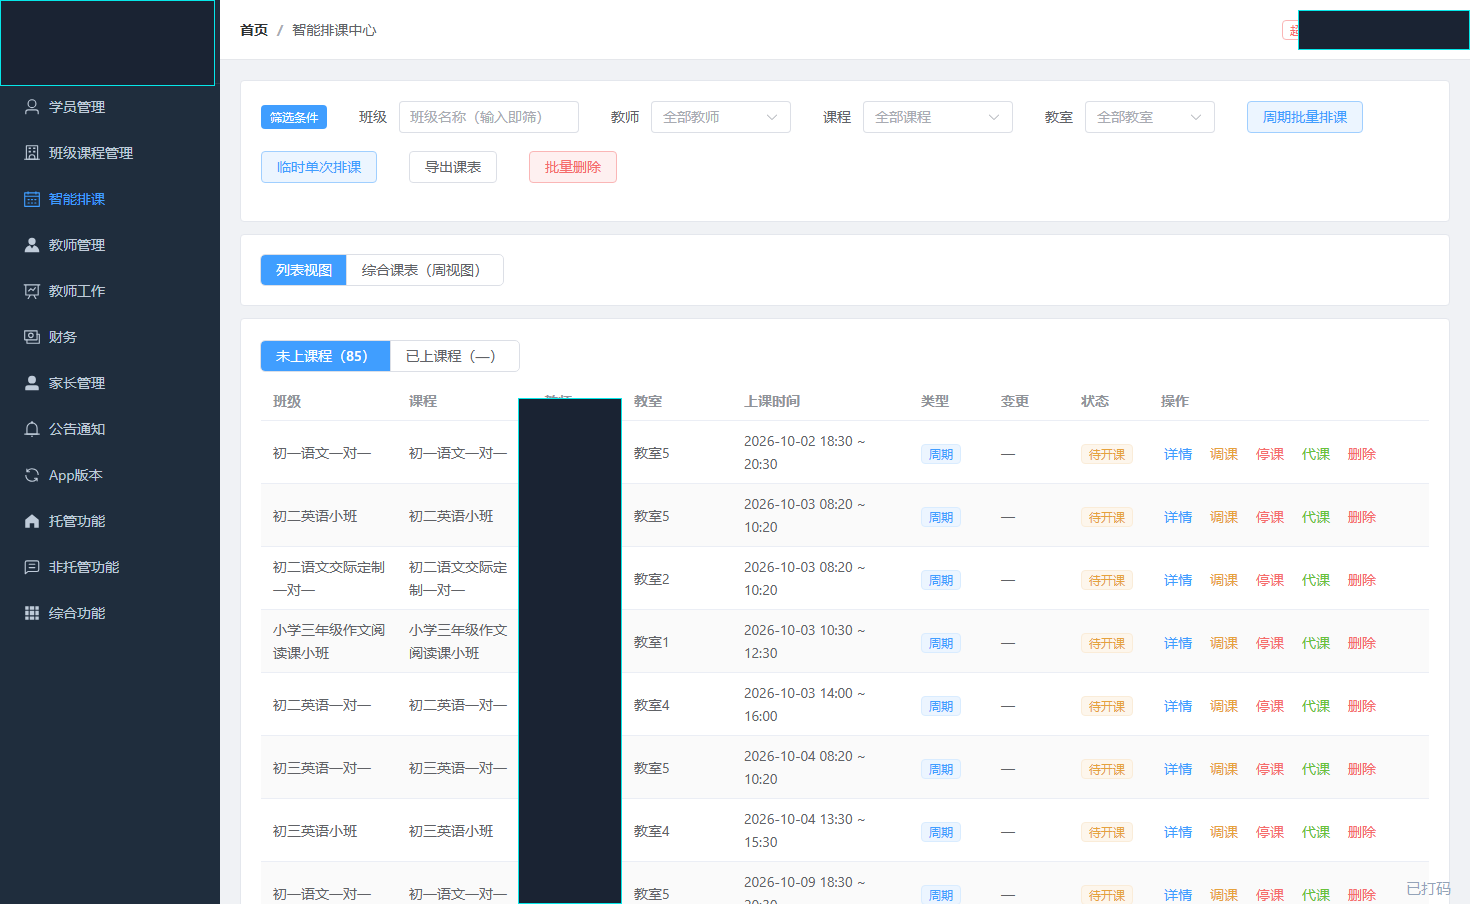Click 调课 for 初二英语小班 row

click(1224, 517)
